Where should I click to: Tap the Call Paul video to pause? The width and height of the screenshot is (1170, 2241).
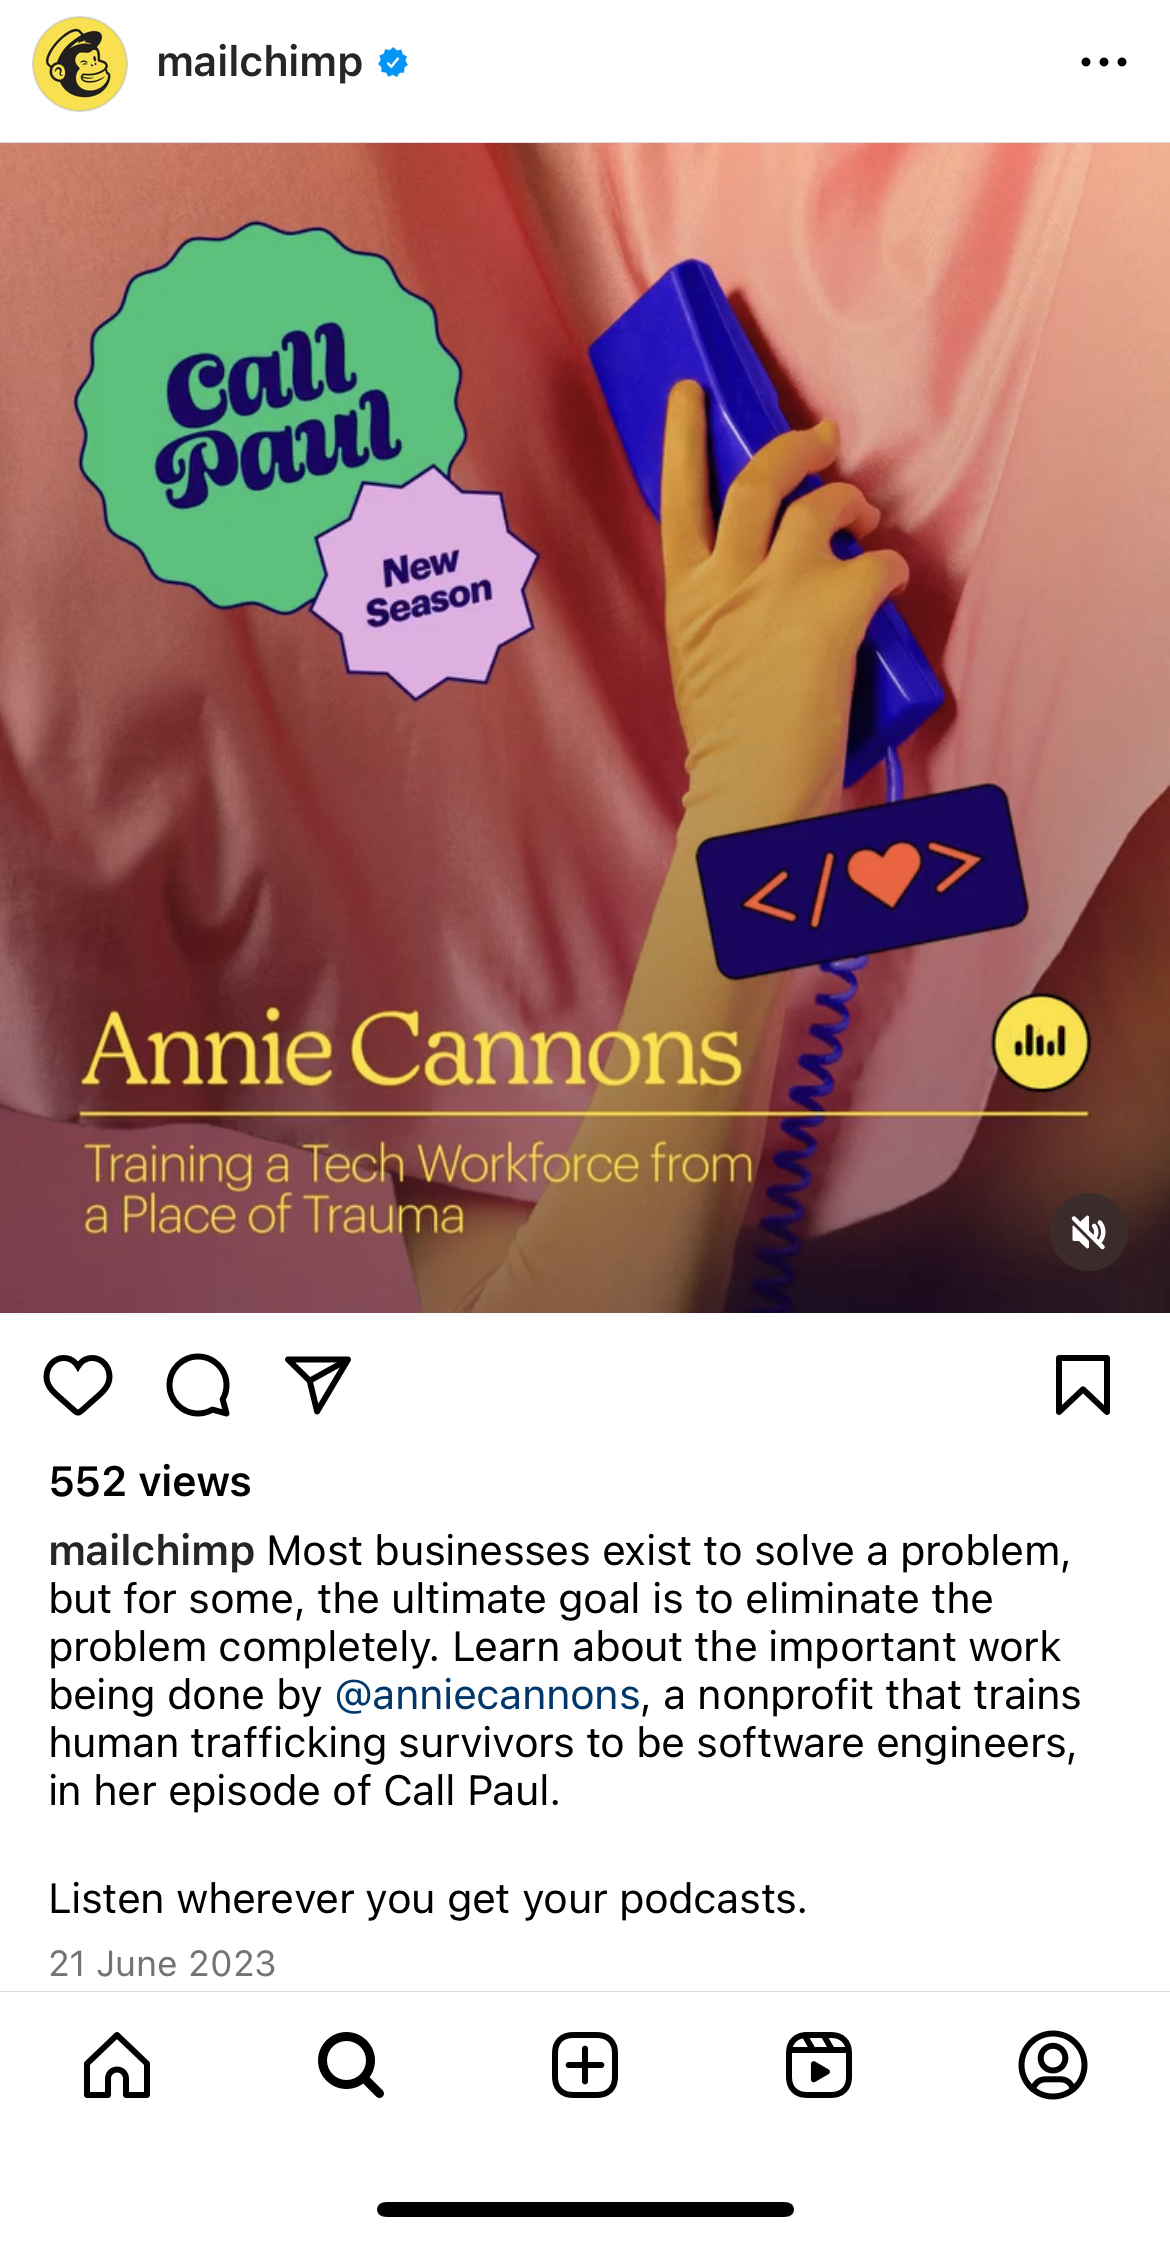click(585, 727)
